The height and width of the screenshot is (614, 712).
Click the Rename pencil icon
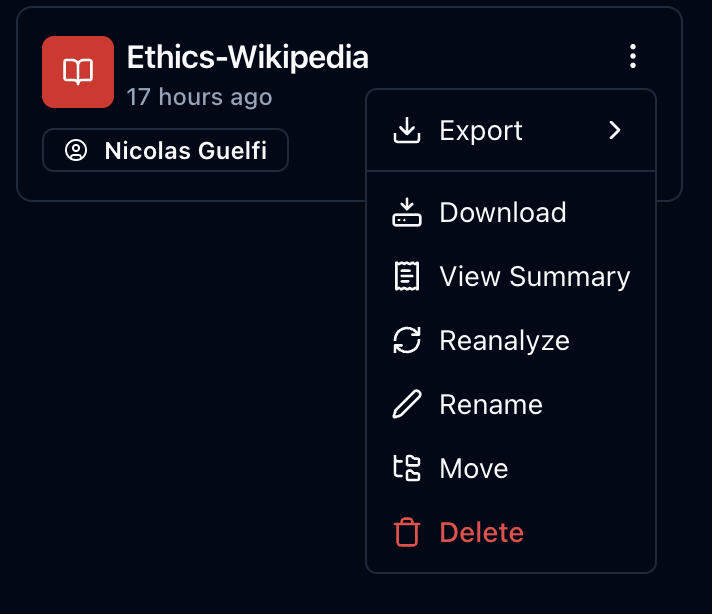pos(406,405)
